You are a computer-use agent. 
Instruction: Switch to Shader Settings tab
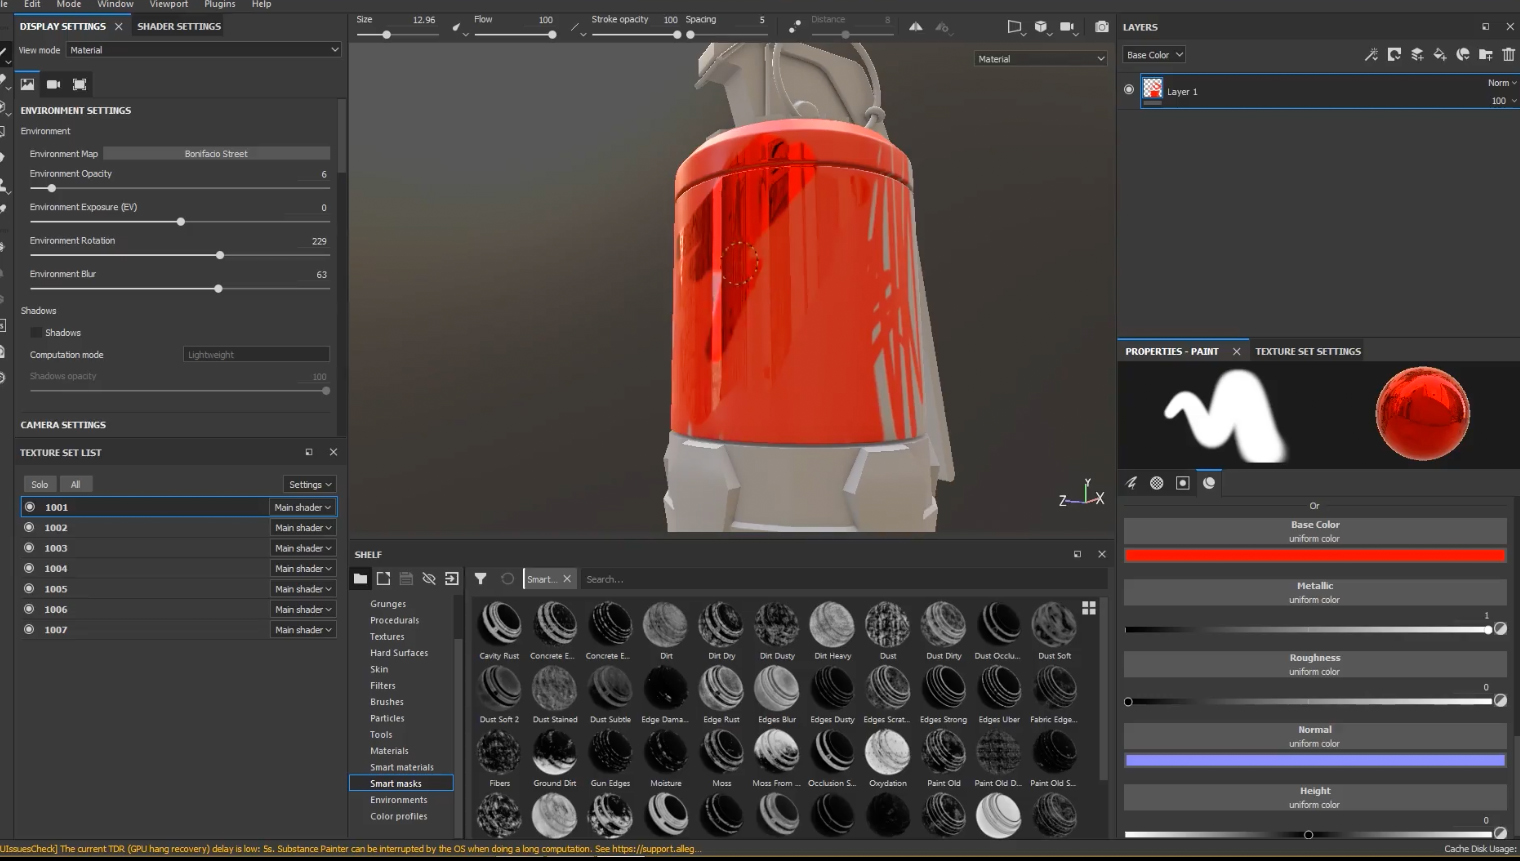click(x=179, y=27)
